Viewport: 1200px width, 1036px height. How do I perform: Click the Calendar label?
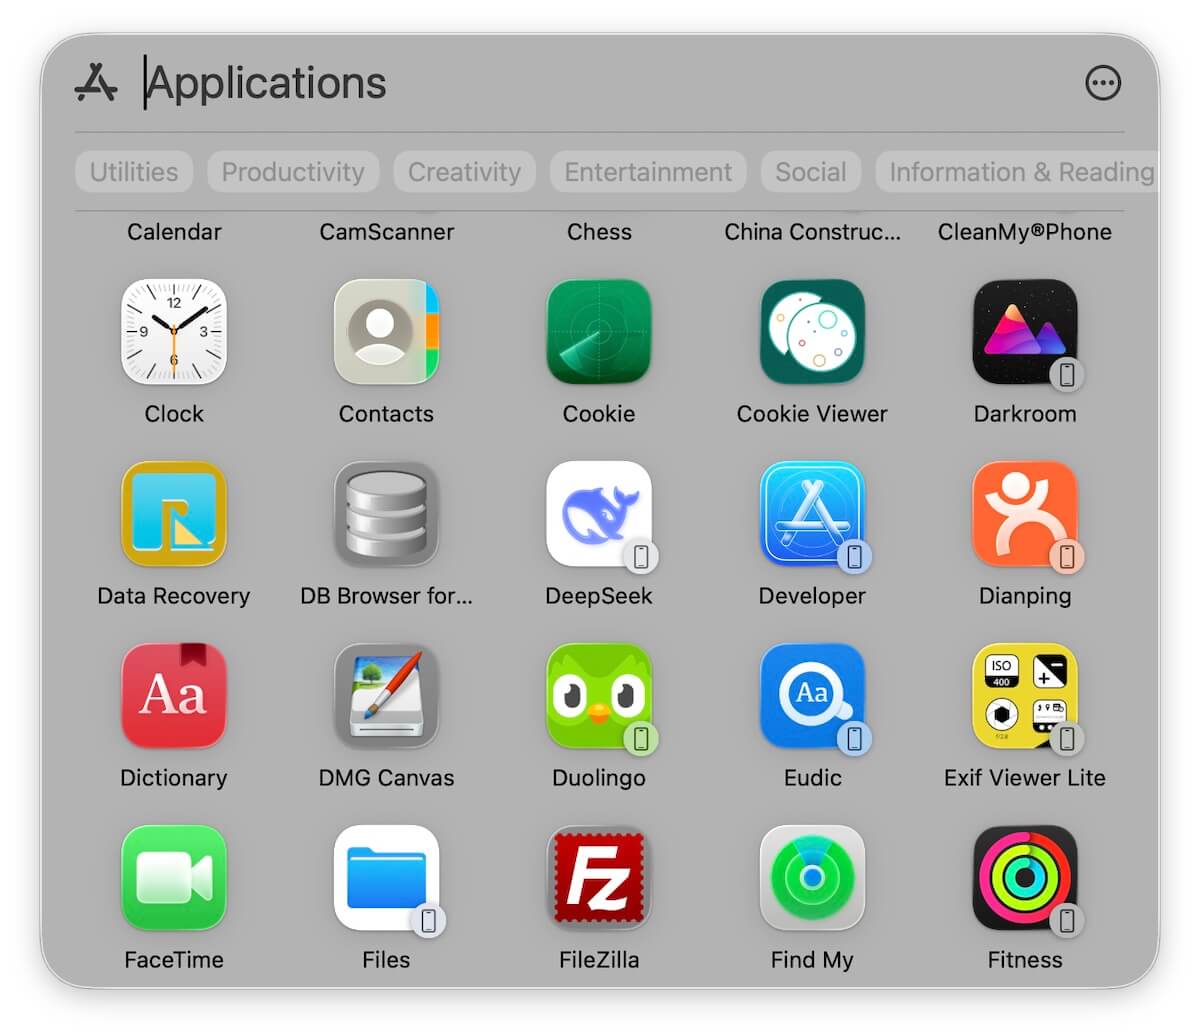(x=174, y=232)
